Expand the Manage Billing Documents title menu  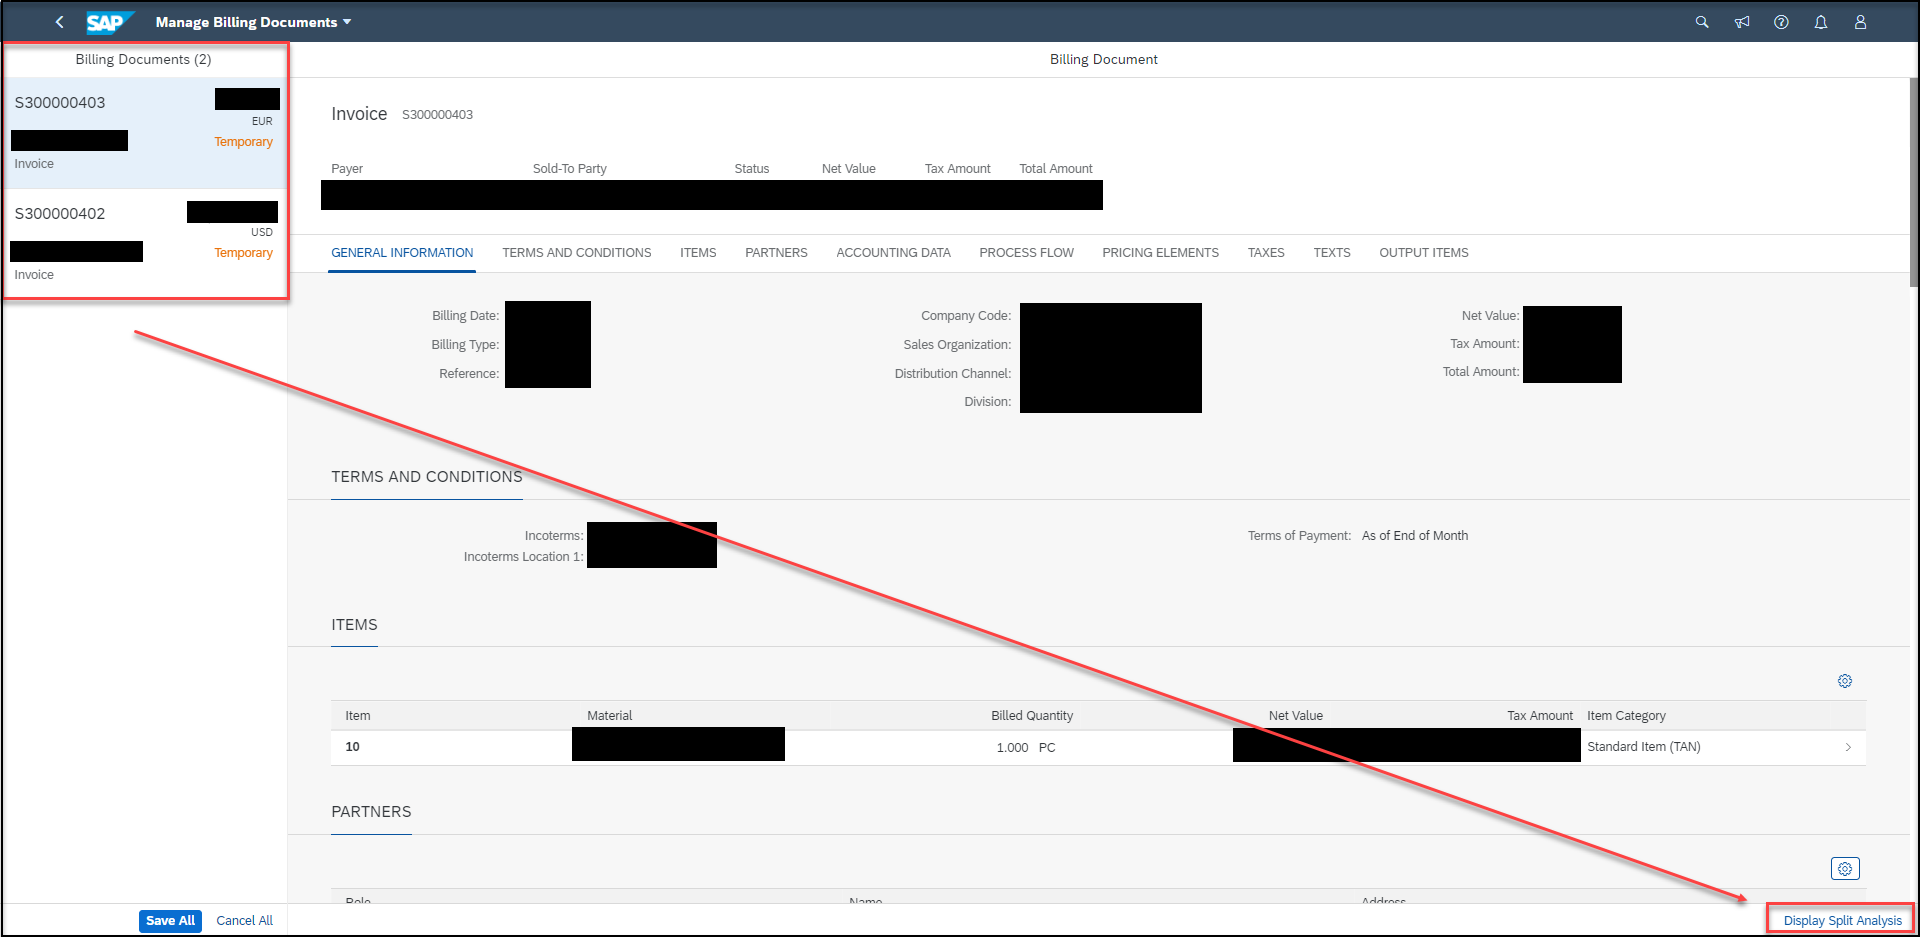click(253, 22)
